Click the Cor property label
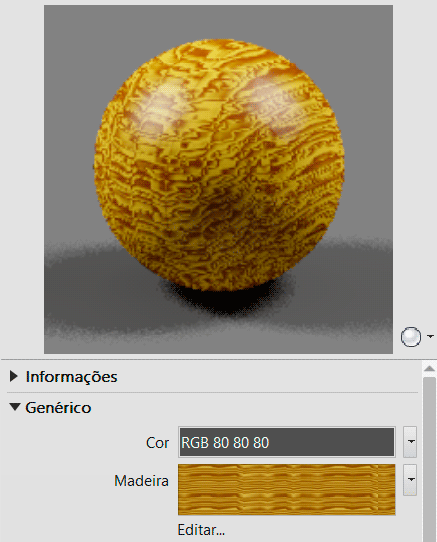The width and height of the screenshot is (437, 542). 157,443
